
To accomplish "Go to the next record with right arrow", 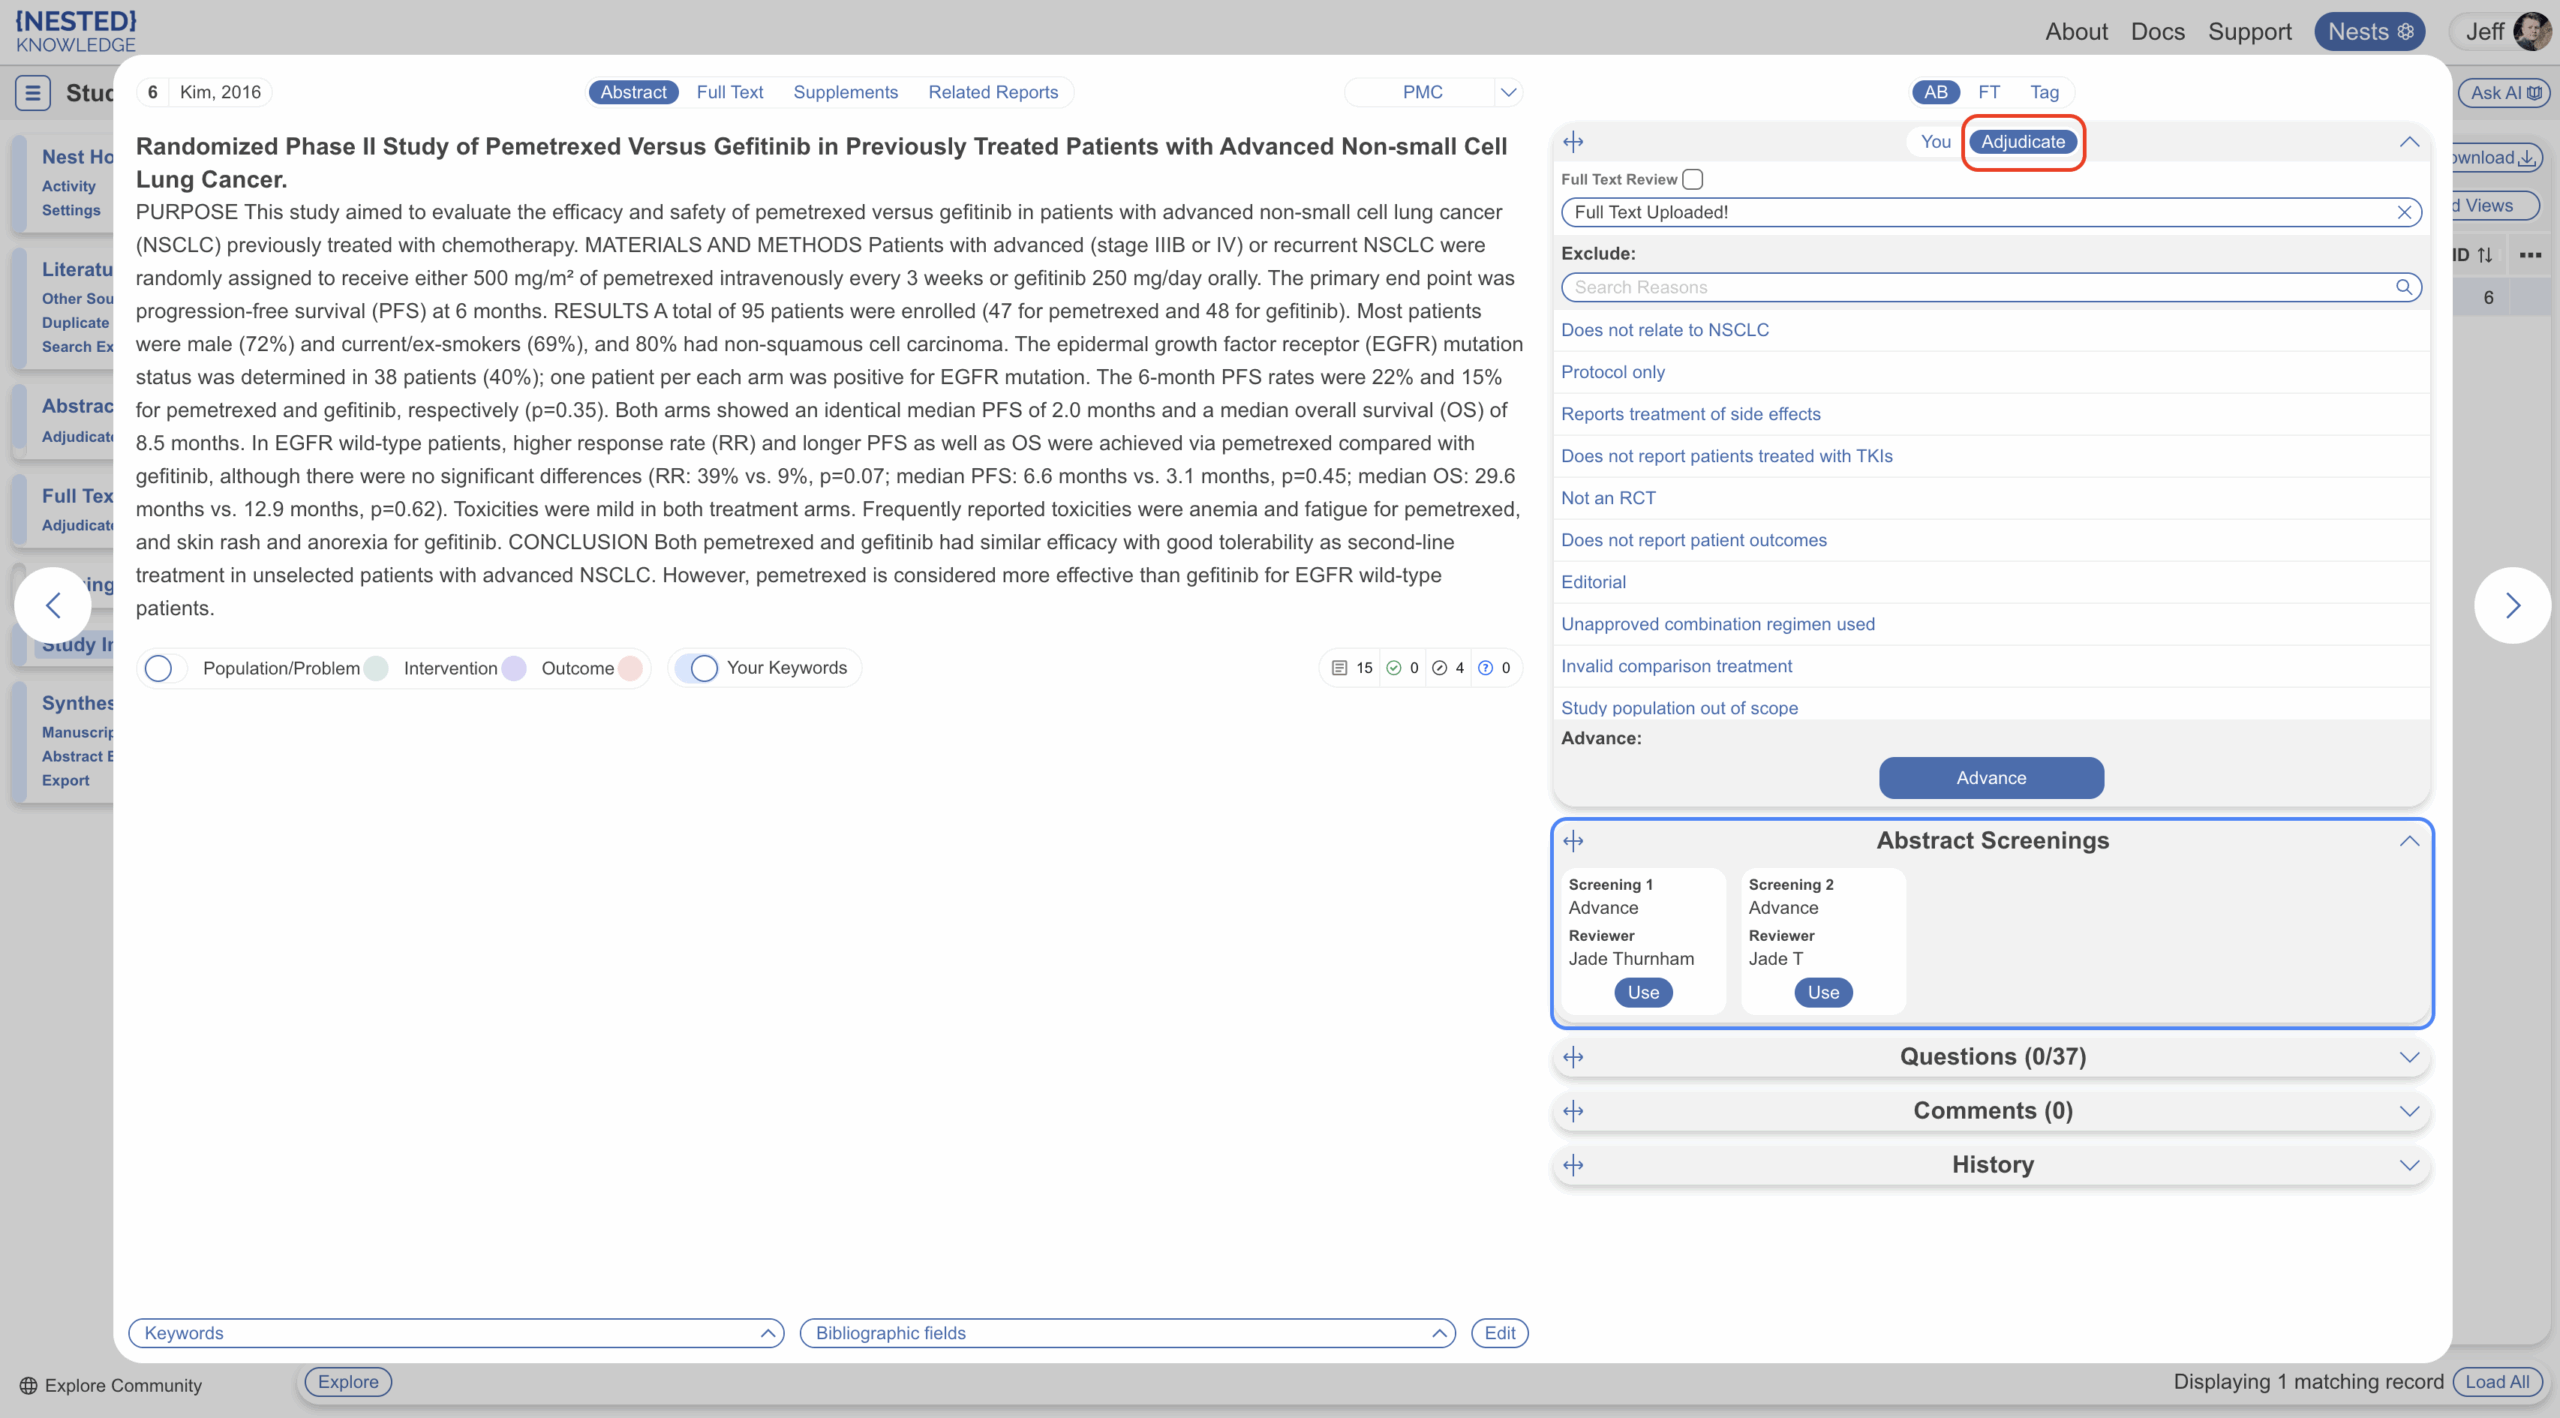I will 2511,605.
